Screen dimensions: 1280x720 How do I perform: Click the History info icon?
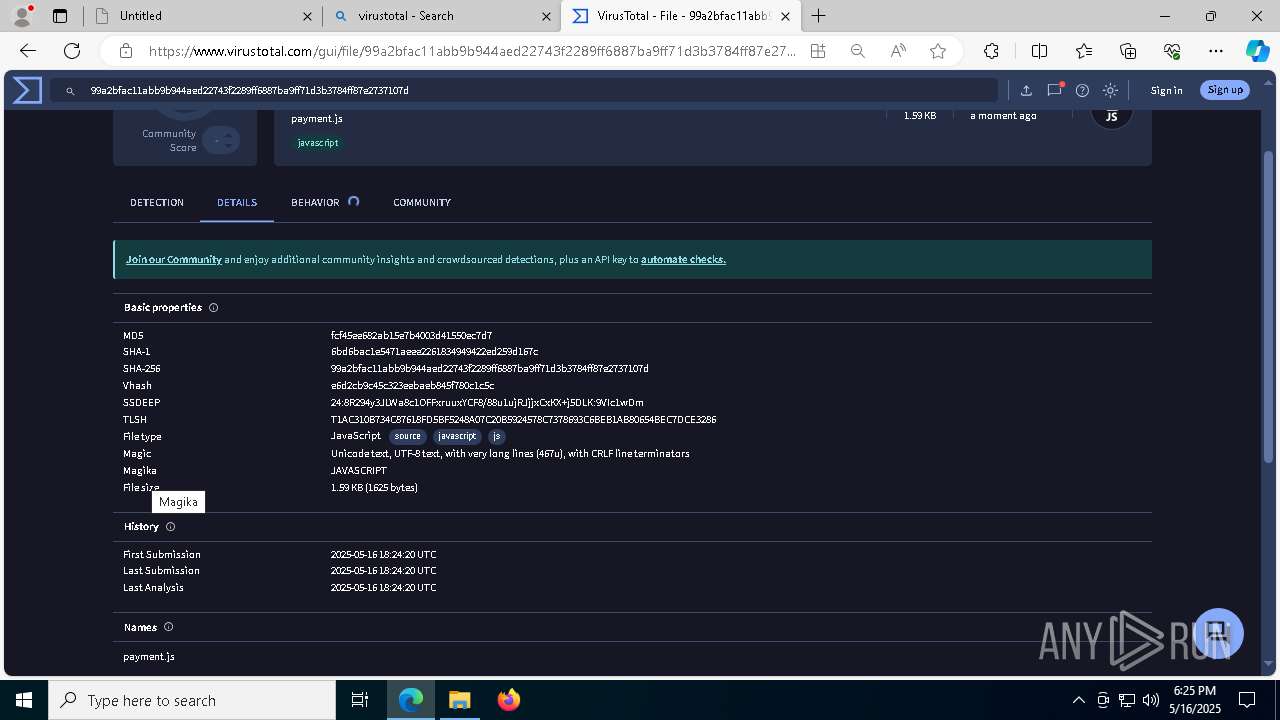(x=170, y=526)
